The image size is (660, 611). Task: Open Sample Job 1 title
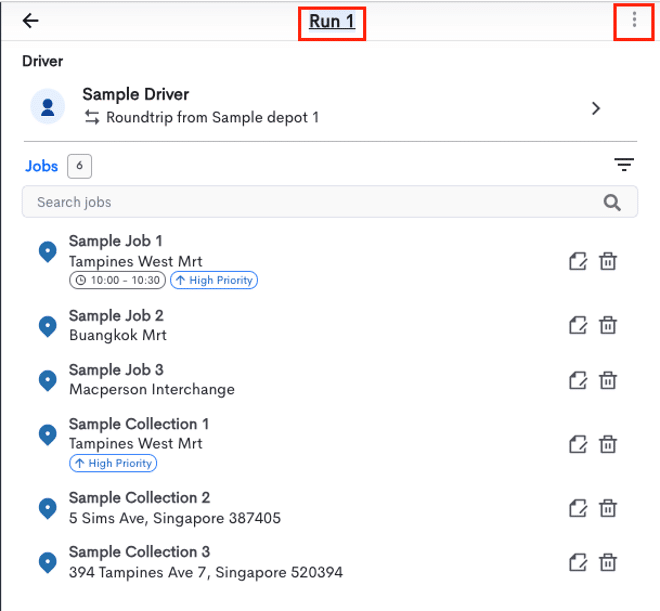click(x=116, y=241)
